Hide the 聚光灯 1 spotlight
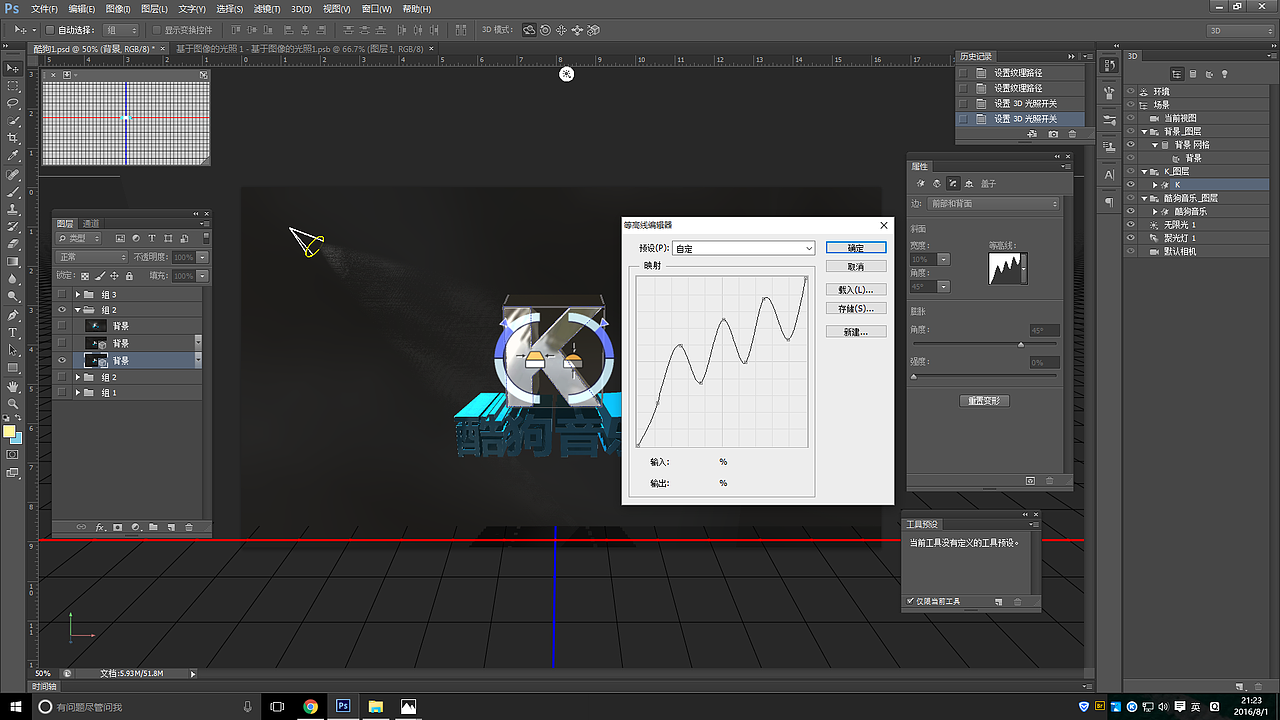1280x720 pixels. pyautogui.click(x=1131, y=238)
